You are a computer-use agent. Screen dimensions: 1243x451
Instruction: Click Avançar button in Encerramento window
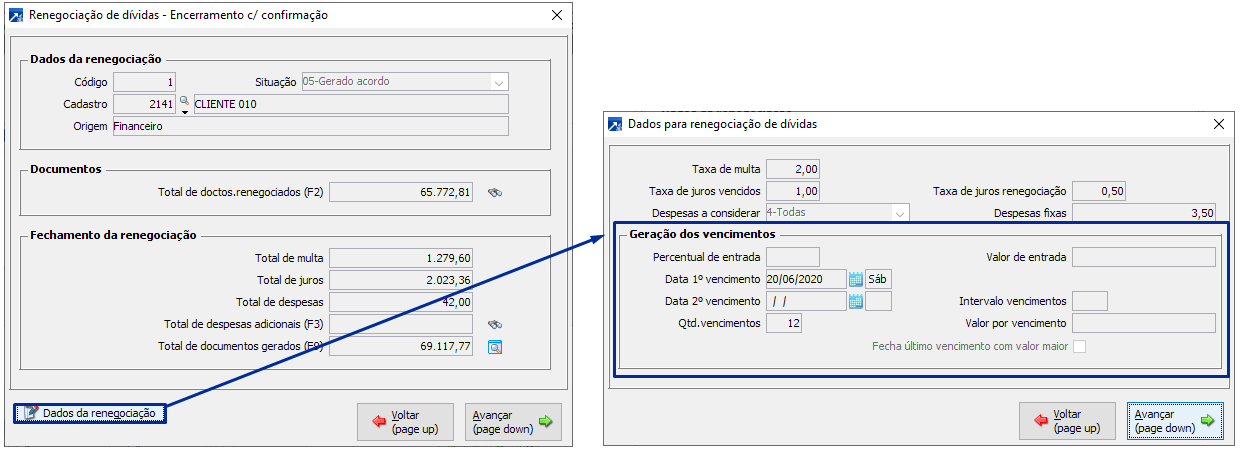pos(513,422)
